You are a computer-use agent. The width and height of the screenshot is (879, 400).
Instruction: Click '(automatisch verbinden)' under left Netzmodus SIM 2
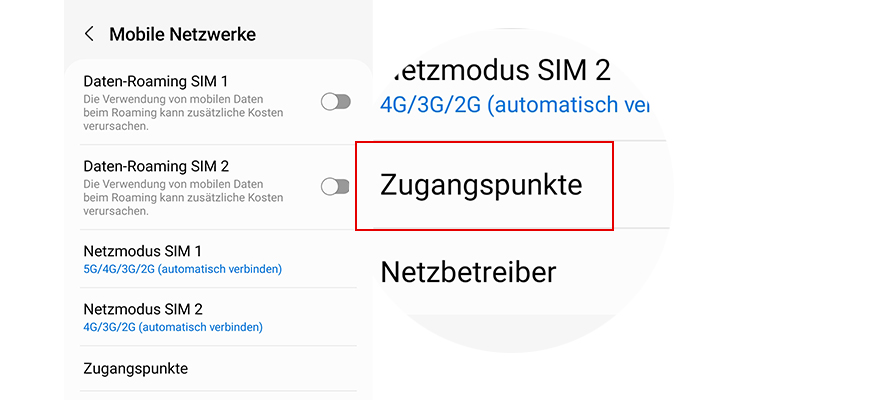[201, 327]
